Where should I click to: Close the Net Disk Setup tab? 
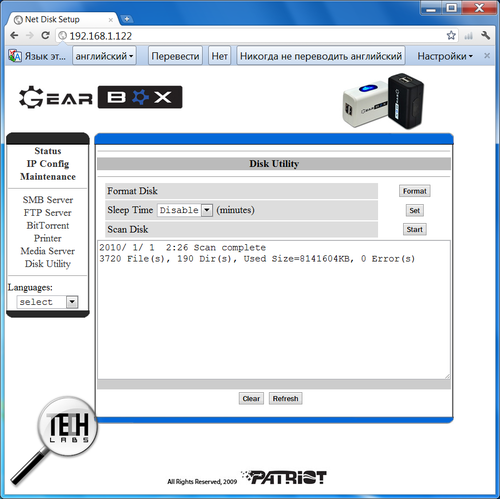[x=111, y=20]
